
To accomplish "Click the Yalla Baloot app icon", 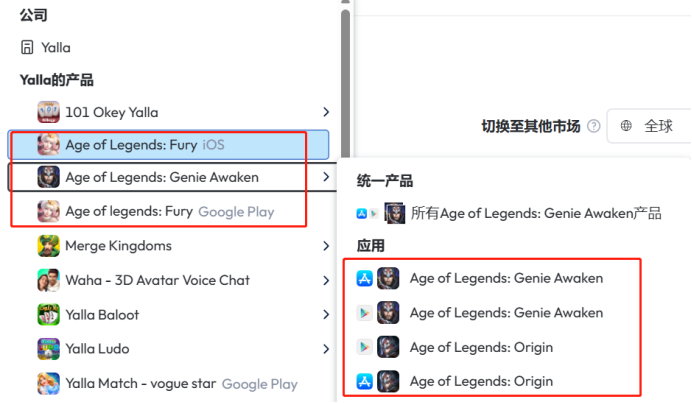I will 49,315.
